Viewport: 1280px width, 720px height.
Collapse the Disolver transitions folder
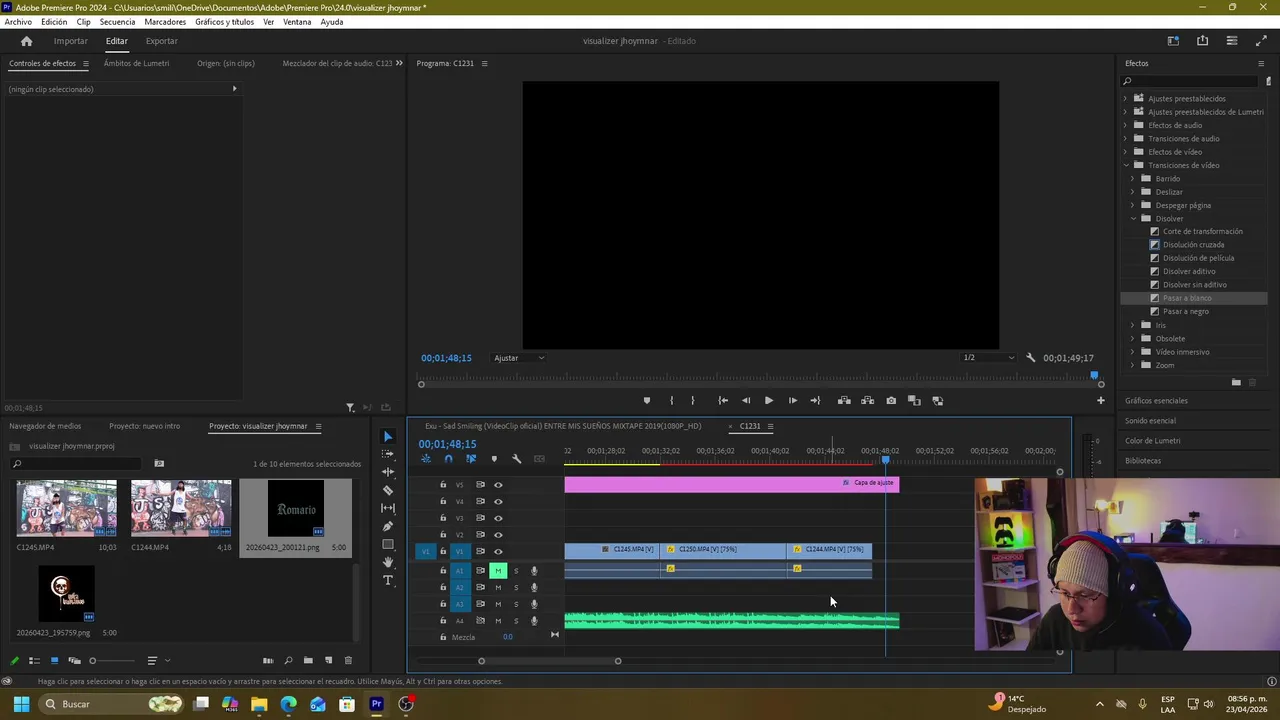[1133, 218]
